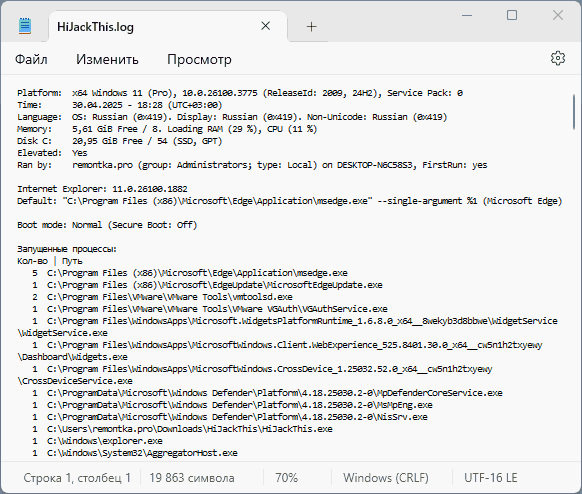Screen dimensions: 582x494
Task: Open the Файл menu
Action: (31, 59)
